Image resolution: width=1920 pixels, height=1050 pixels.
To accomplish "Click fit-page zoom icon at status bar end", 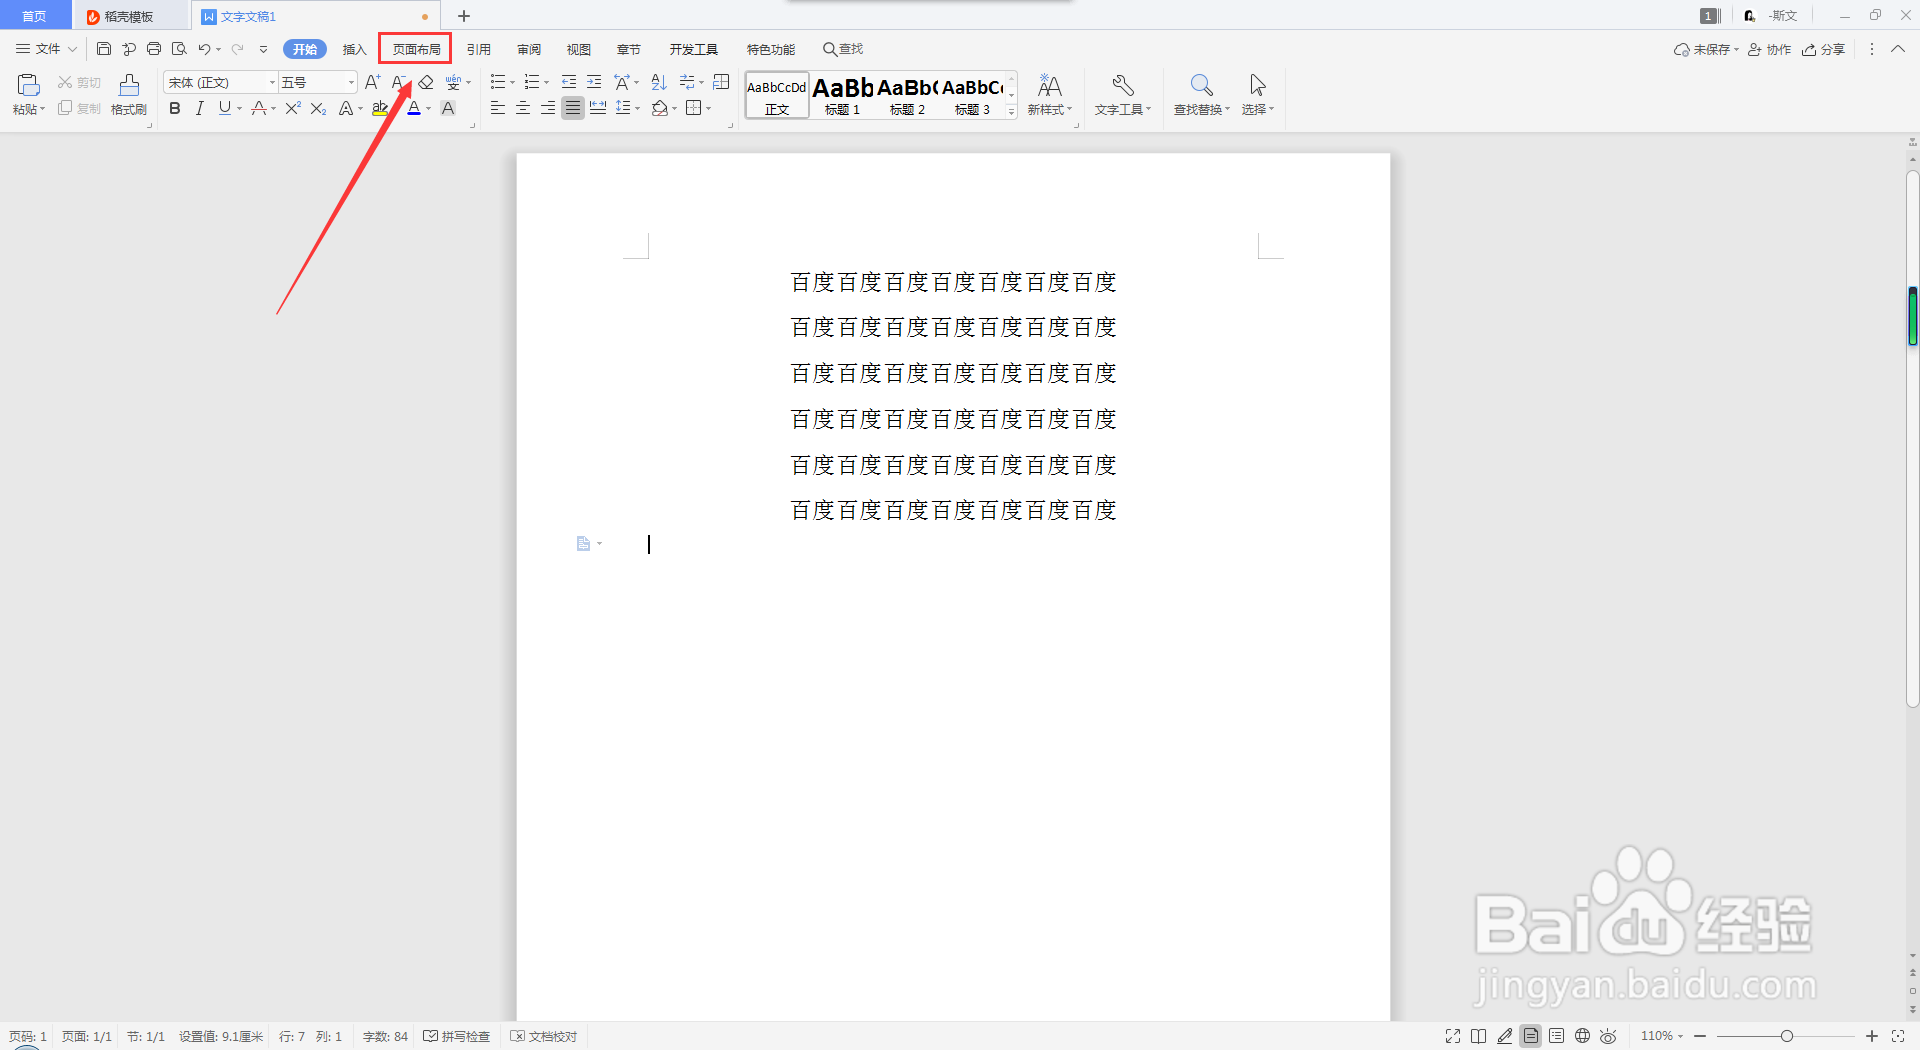I will point(1898,1036).
